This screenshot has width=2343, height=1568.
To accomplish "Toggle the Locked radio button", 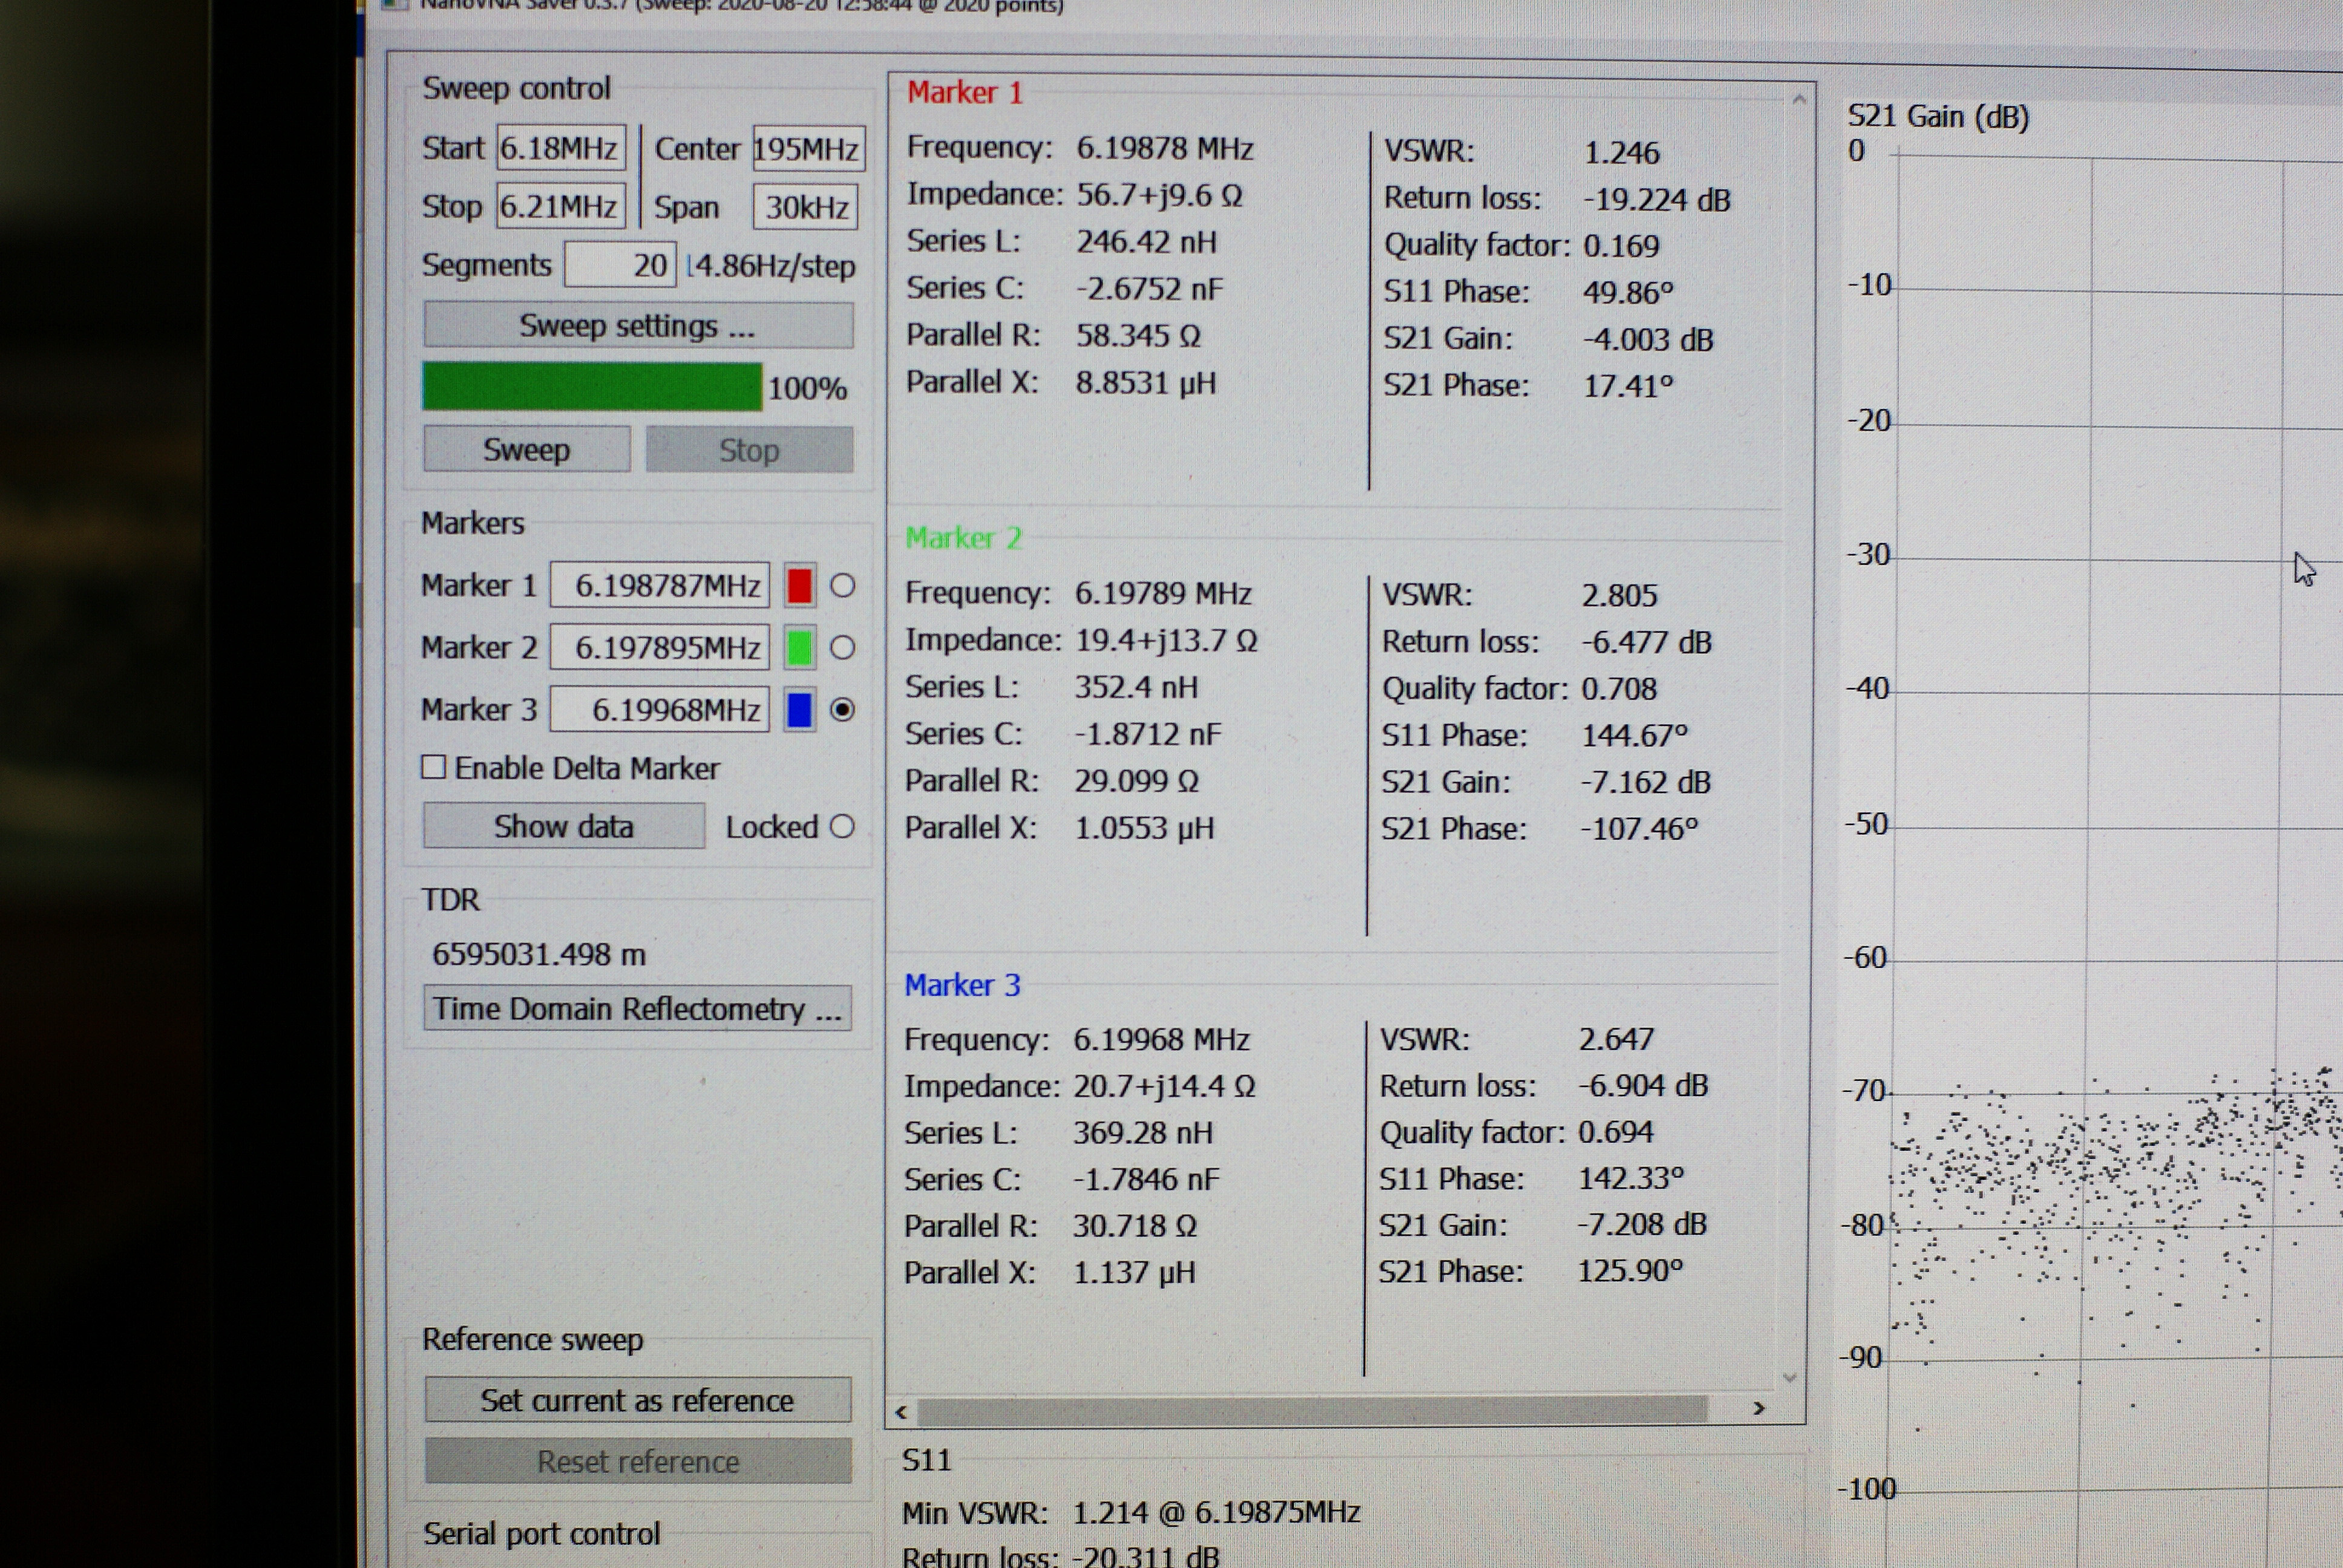I will coord(842,826).
